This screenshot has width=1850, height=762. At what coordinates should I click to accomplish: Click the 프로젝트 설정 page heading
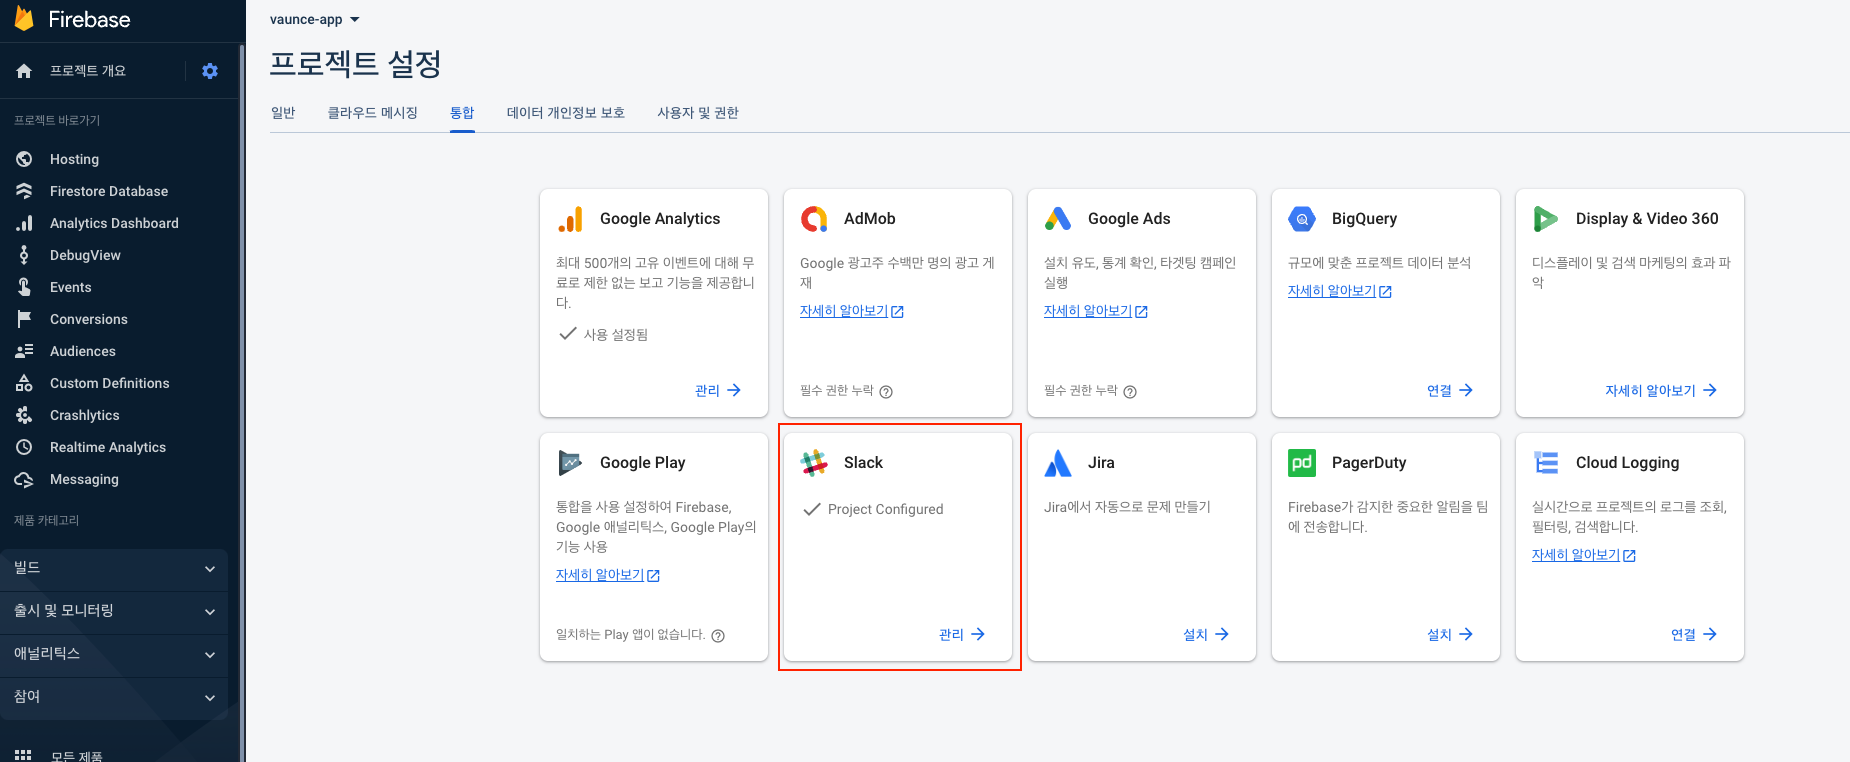356,64
